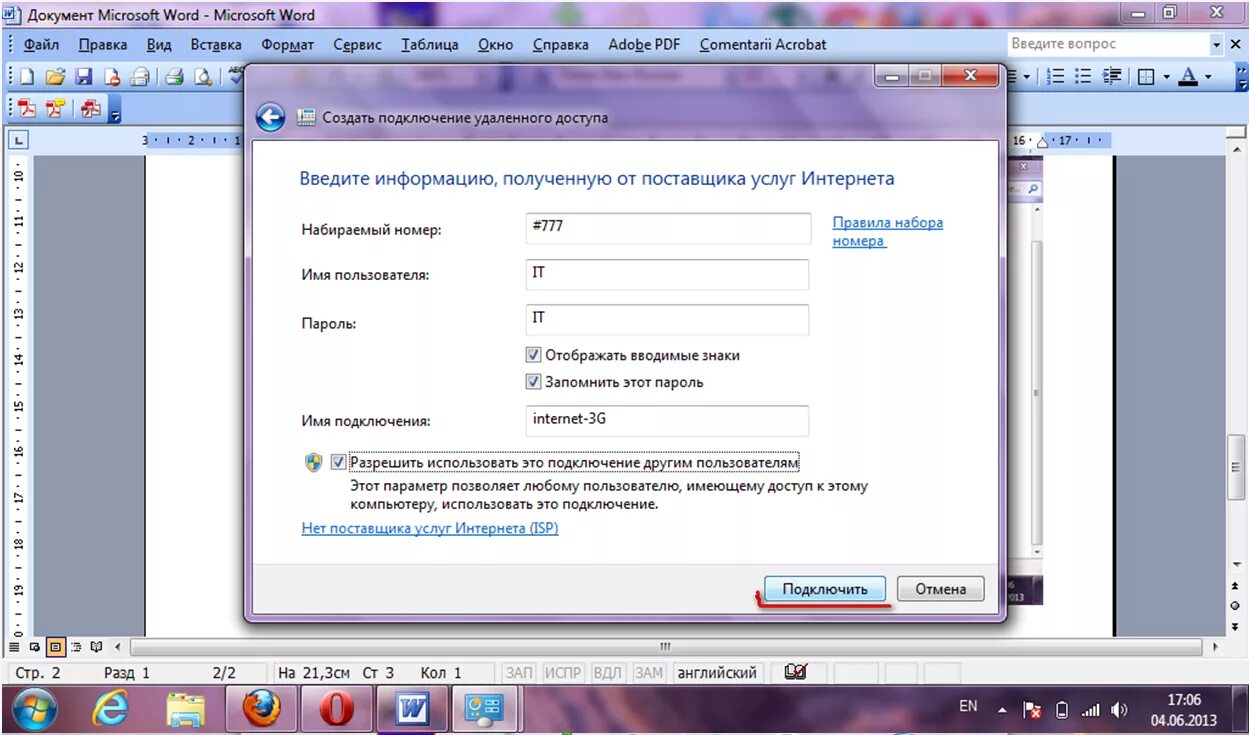Open the Введите вопрос dropdown arrow
The image size is (1249, 735).
(1217, 44)
